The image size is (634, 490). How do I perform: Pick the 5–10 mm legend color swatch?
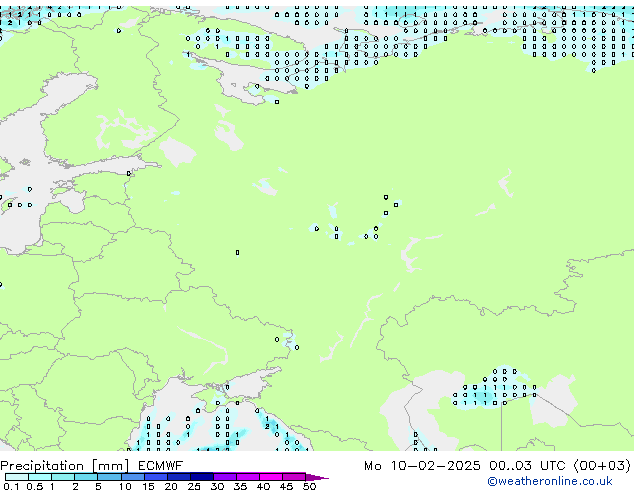coord(109,477)
